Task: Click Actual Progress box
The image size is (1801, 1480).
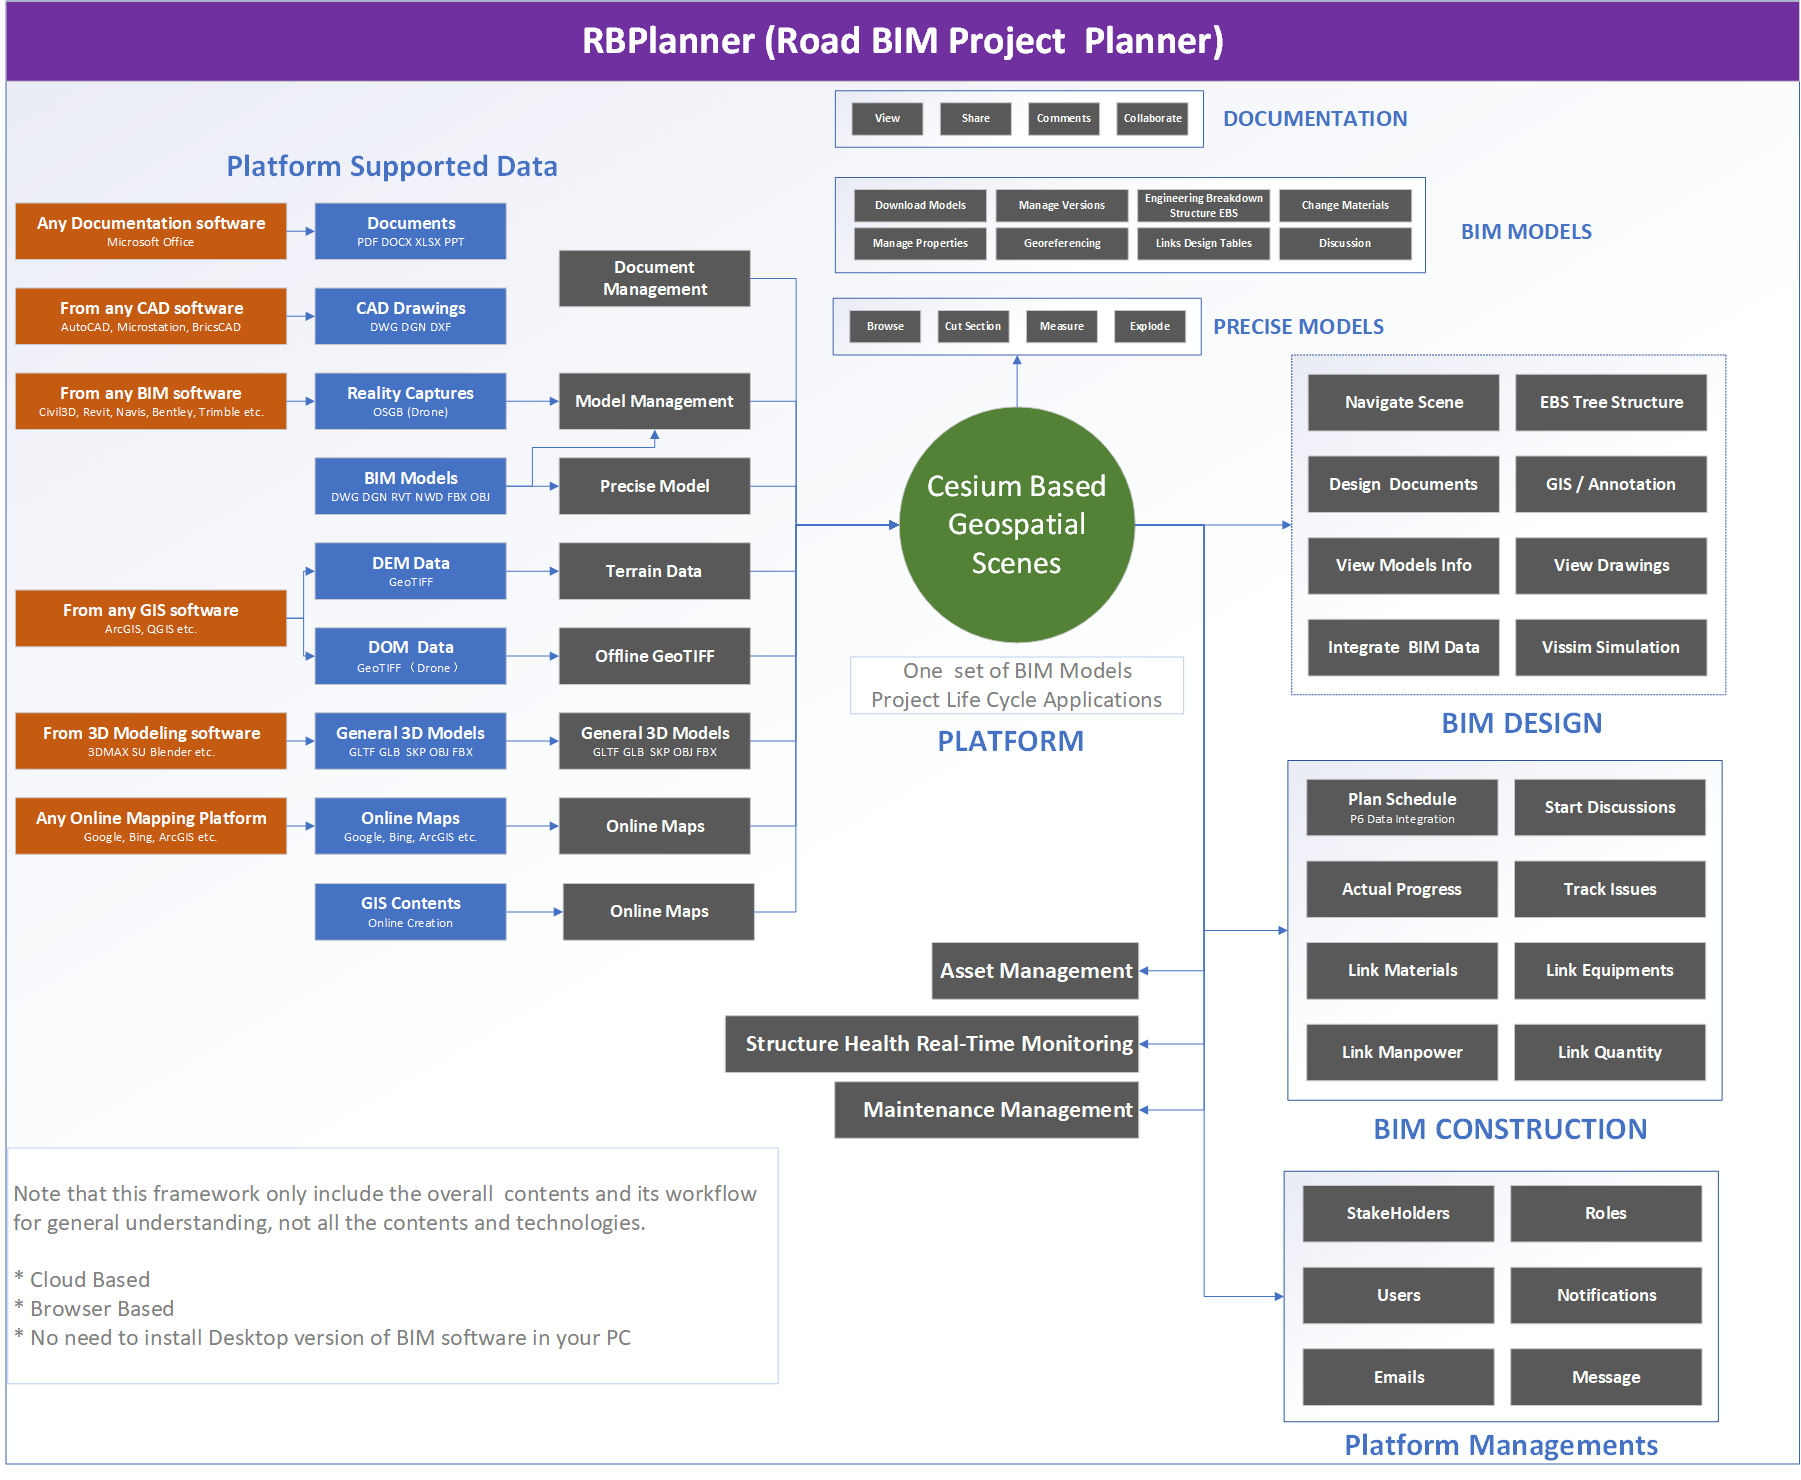Action: 1402,889
